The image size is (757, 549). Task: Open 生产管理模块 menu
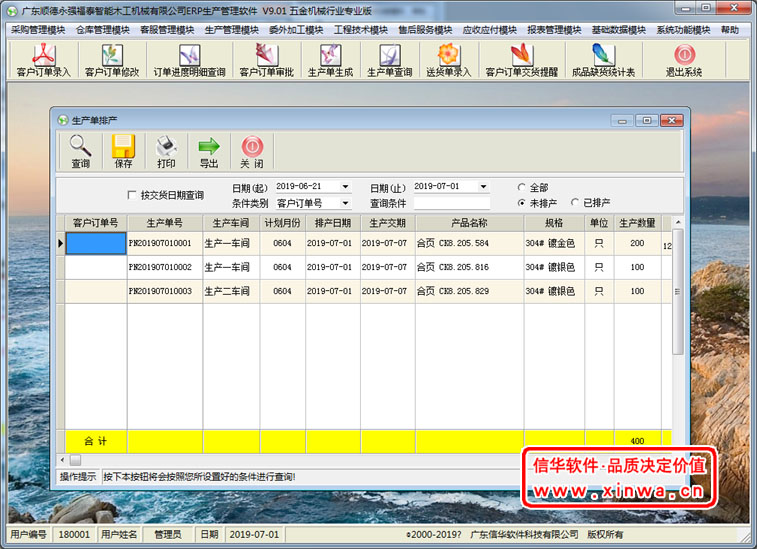[x=232, y=30]
